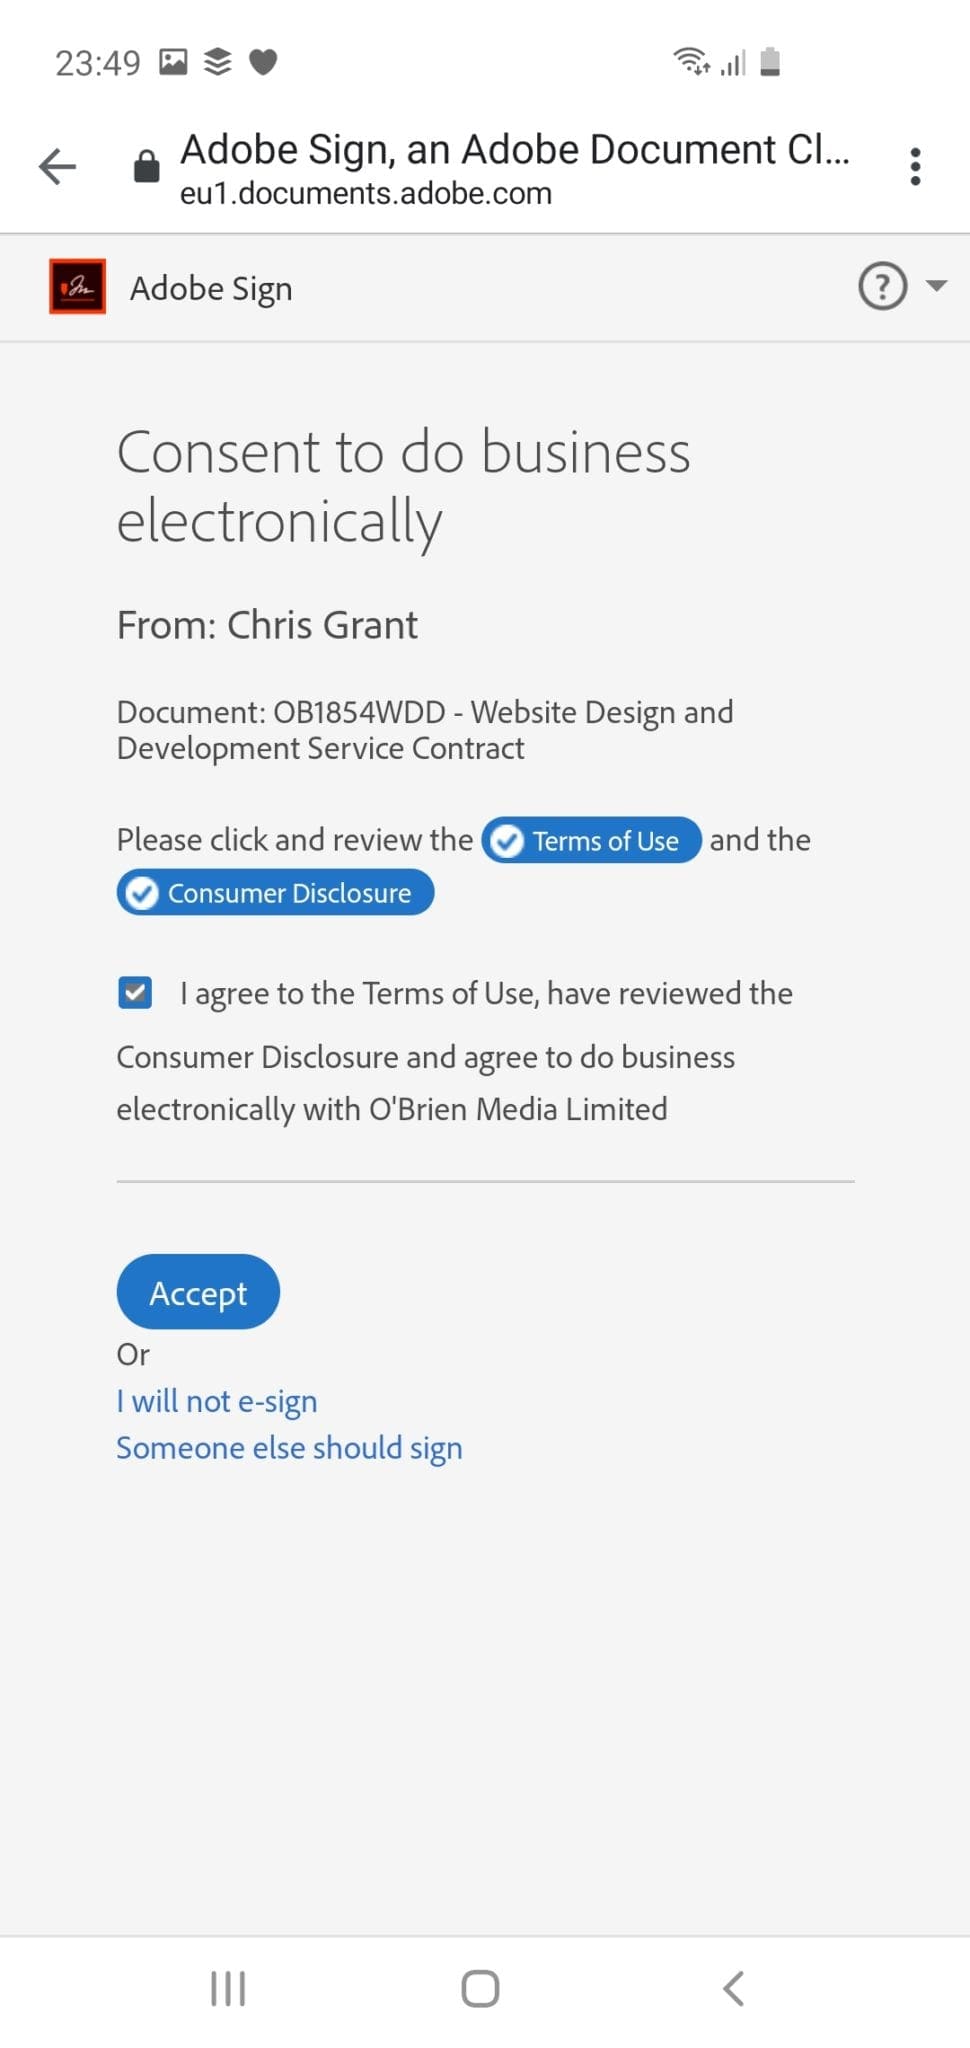Image resolution: width=970 pixels, height=2048 pixels.
Task: Tap the browser back arrow
Action: [57, 166]
